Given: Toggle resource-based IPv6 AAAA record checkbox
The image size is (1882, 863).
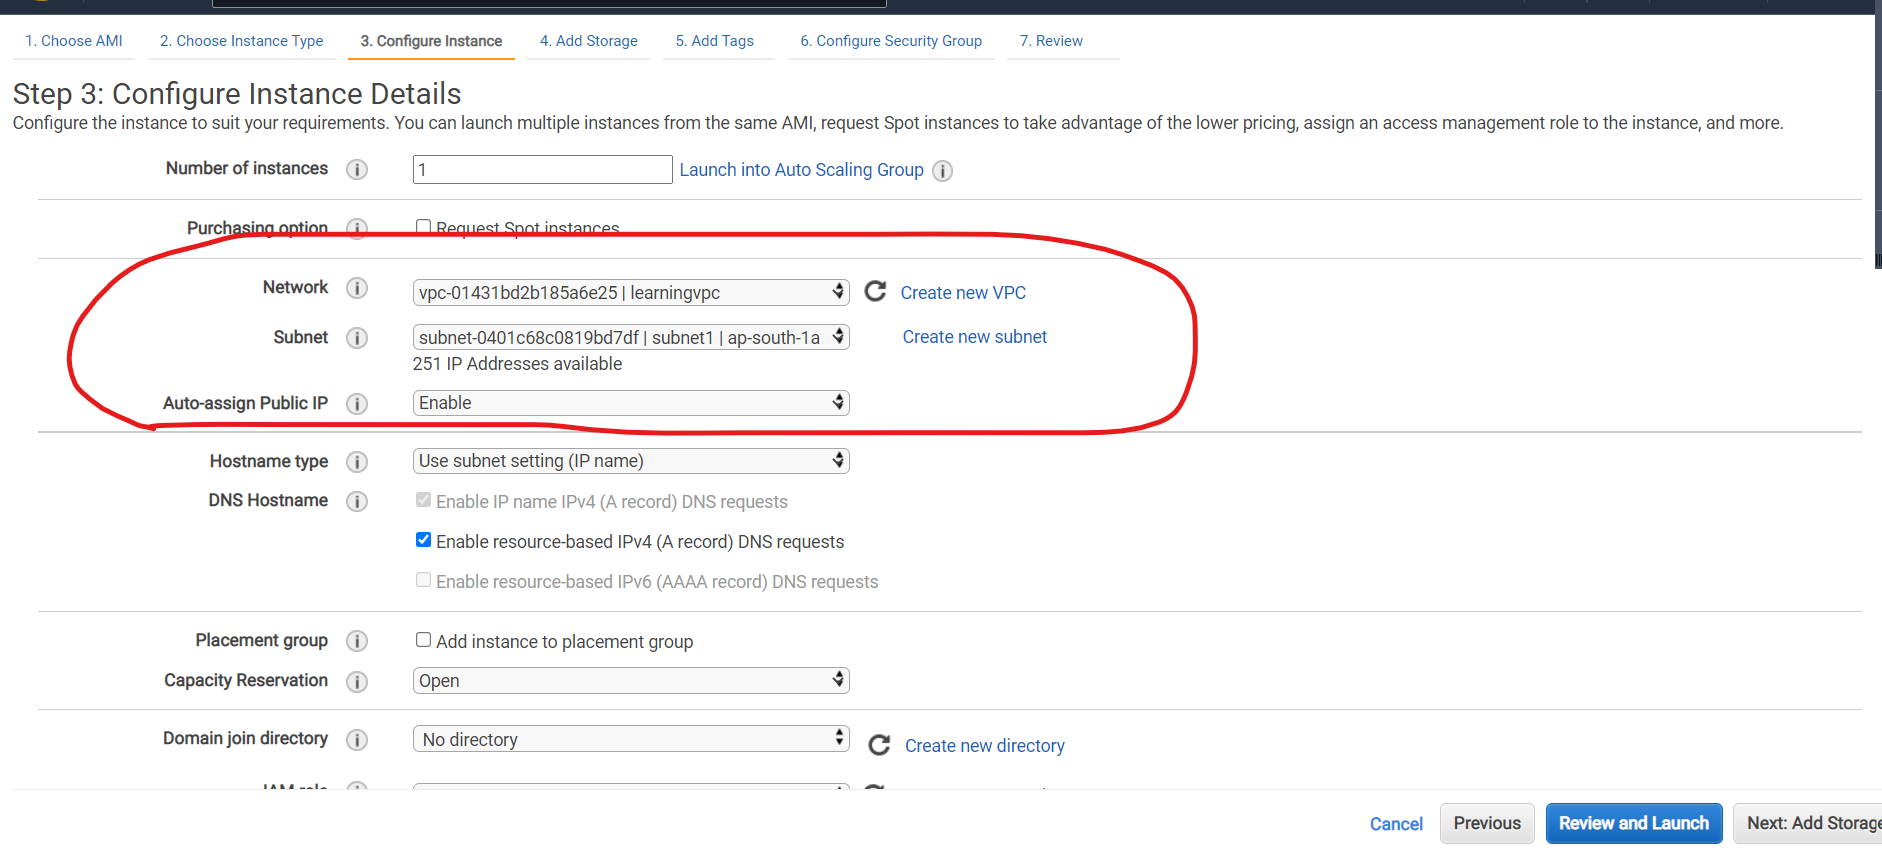Looking at the screenshot, I should click(x=424, y=580).
